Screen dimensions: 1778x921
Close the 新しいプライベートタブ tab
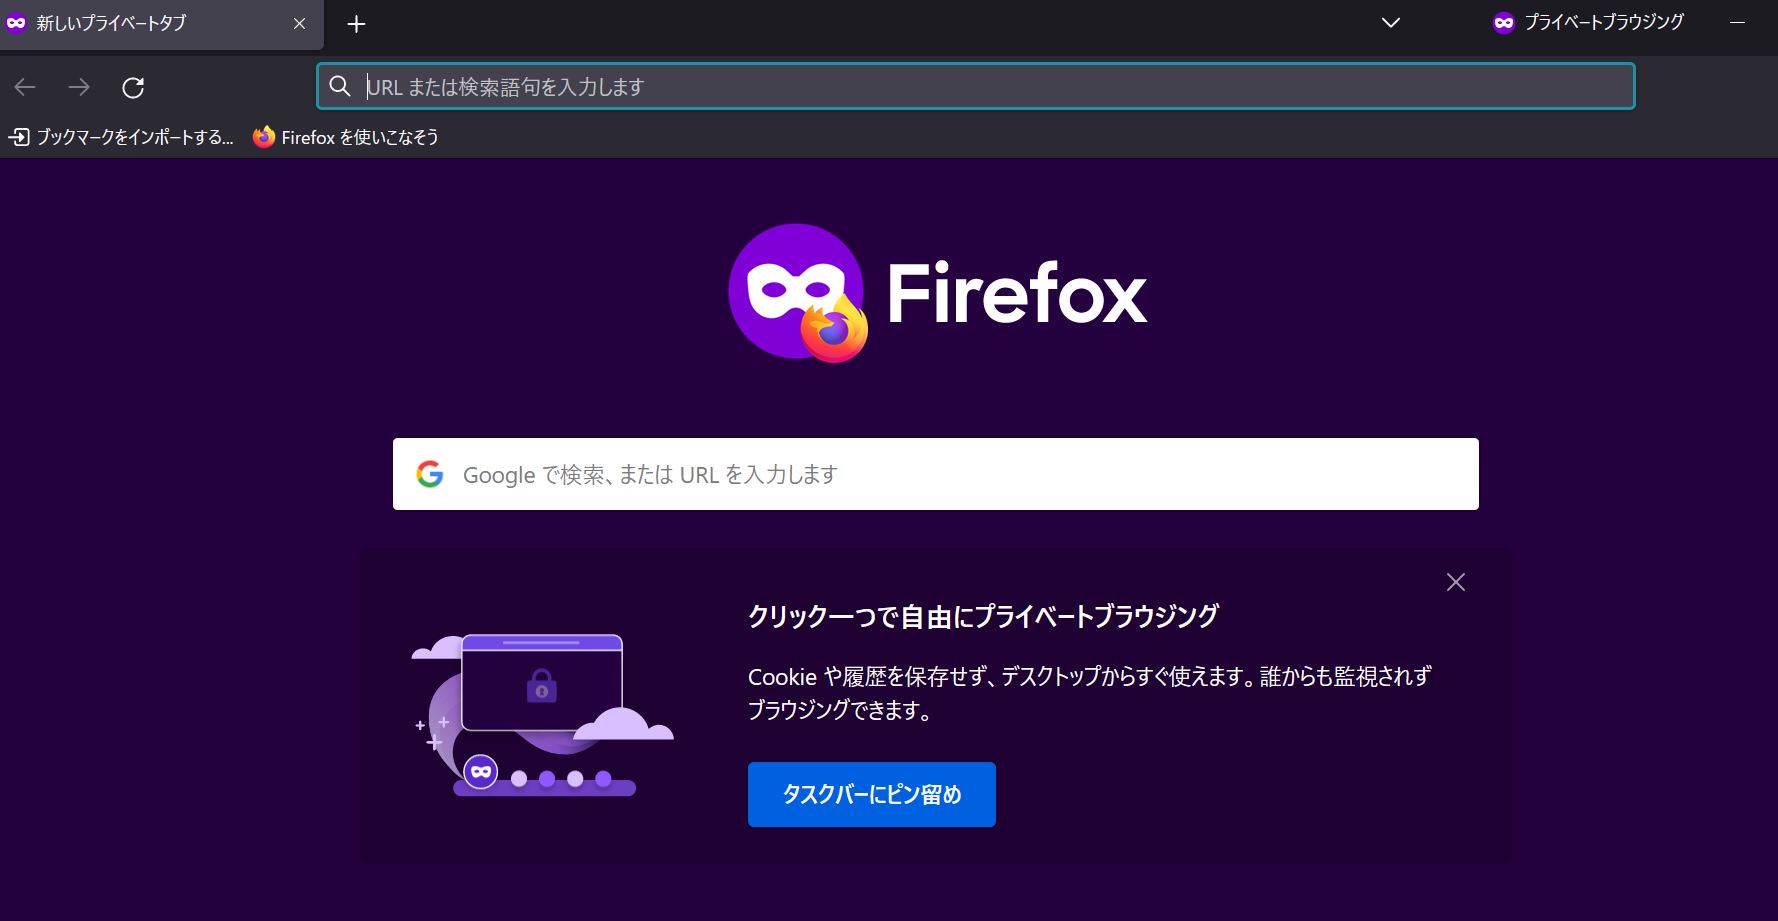click(x=299, y=23)
